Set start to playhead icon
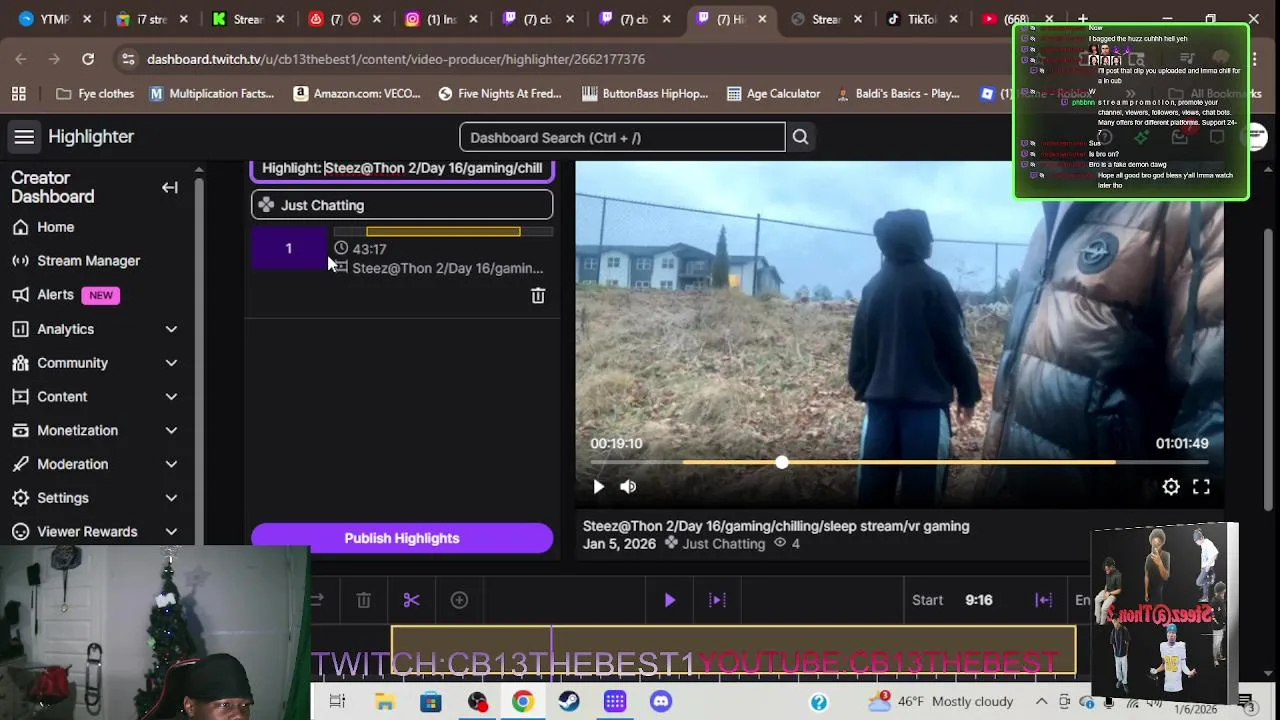Screen dimensions: 1280x720 pos(1043,600)
